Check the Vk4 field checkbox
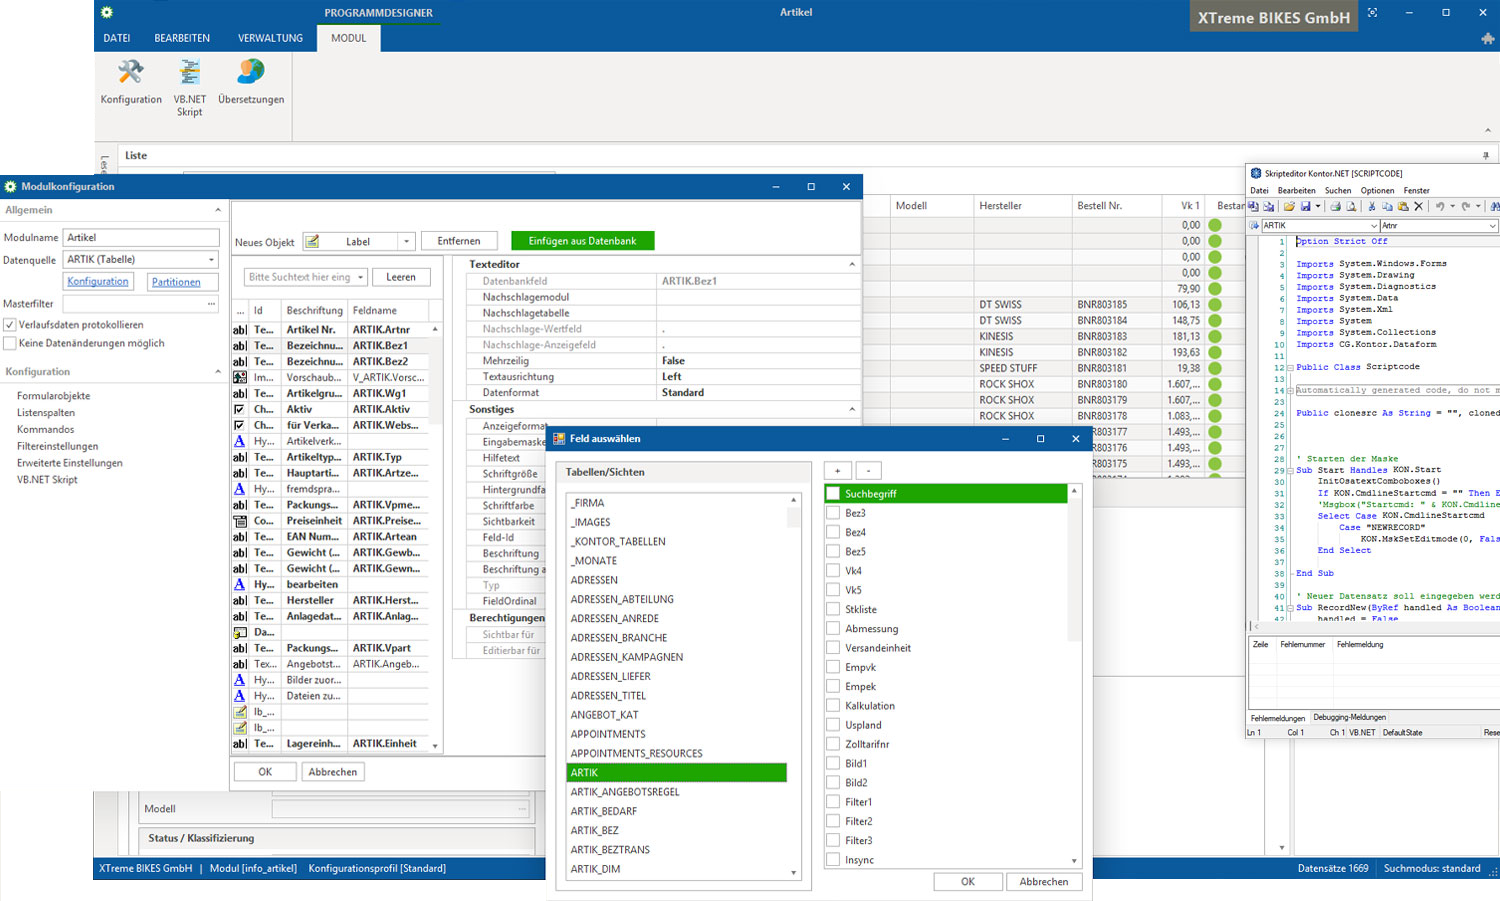 [x=833, y=571]
